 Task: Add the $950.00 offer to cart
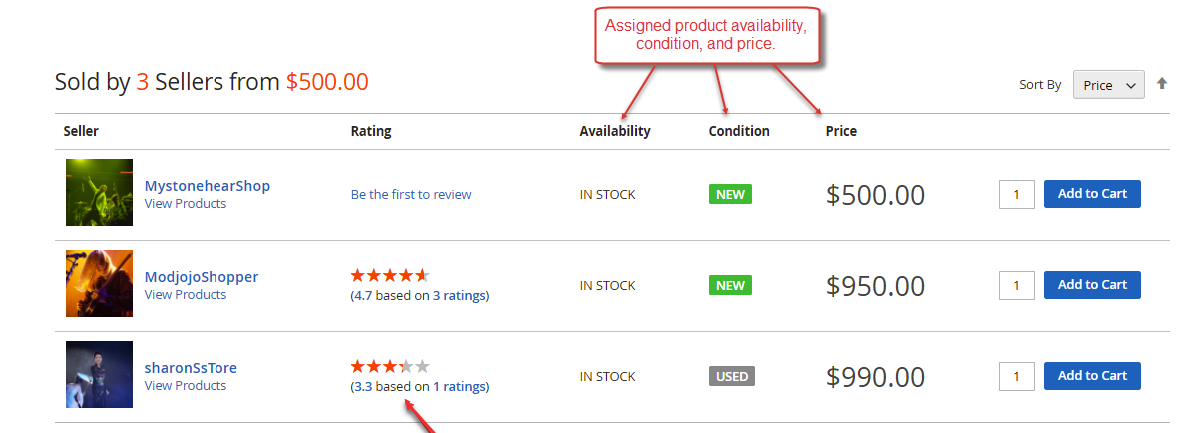pyautogui.click(x=1092, y=285)
